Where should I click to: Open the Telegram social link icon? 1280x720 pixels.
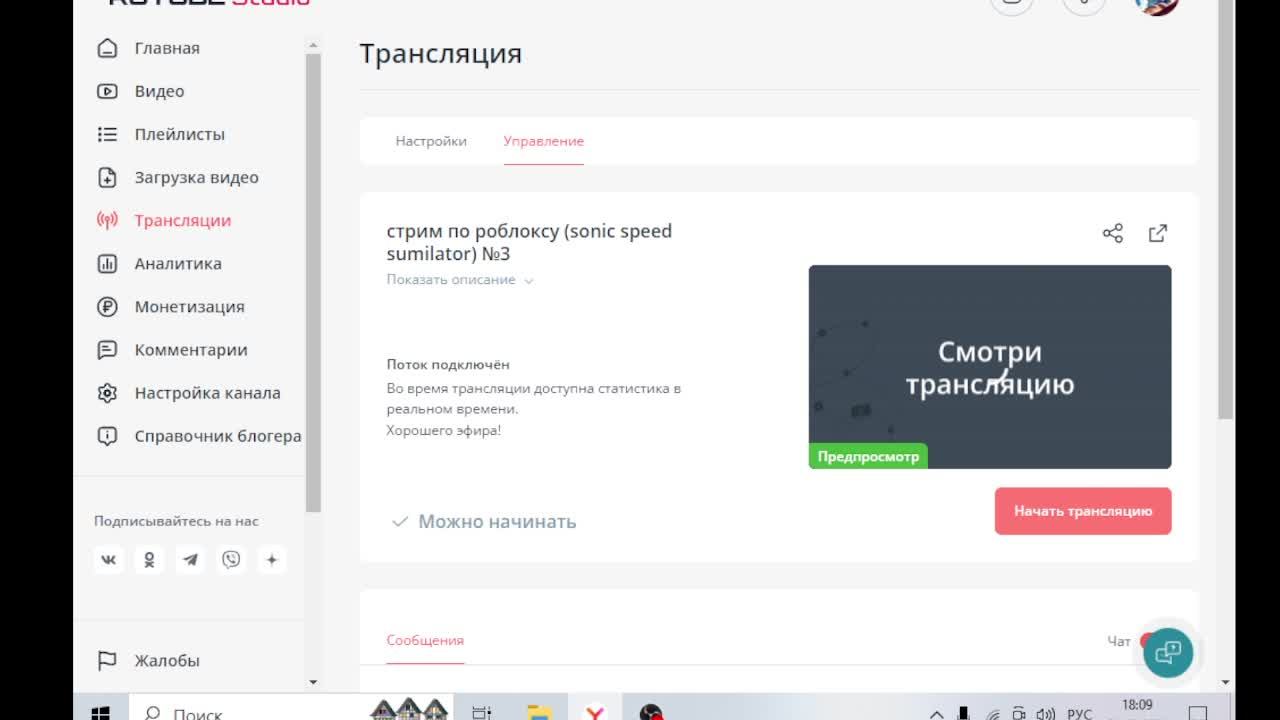coord(190,560)
